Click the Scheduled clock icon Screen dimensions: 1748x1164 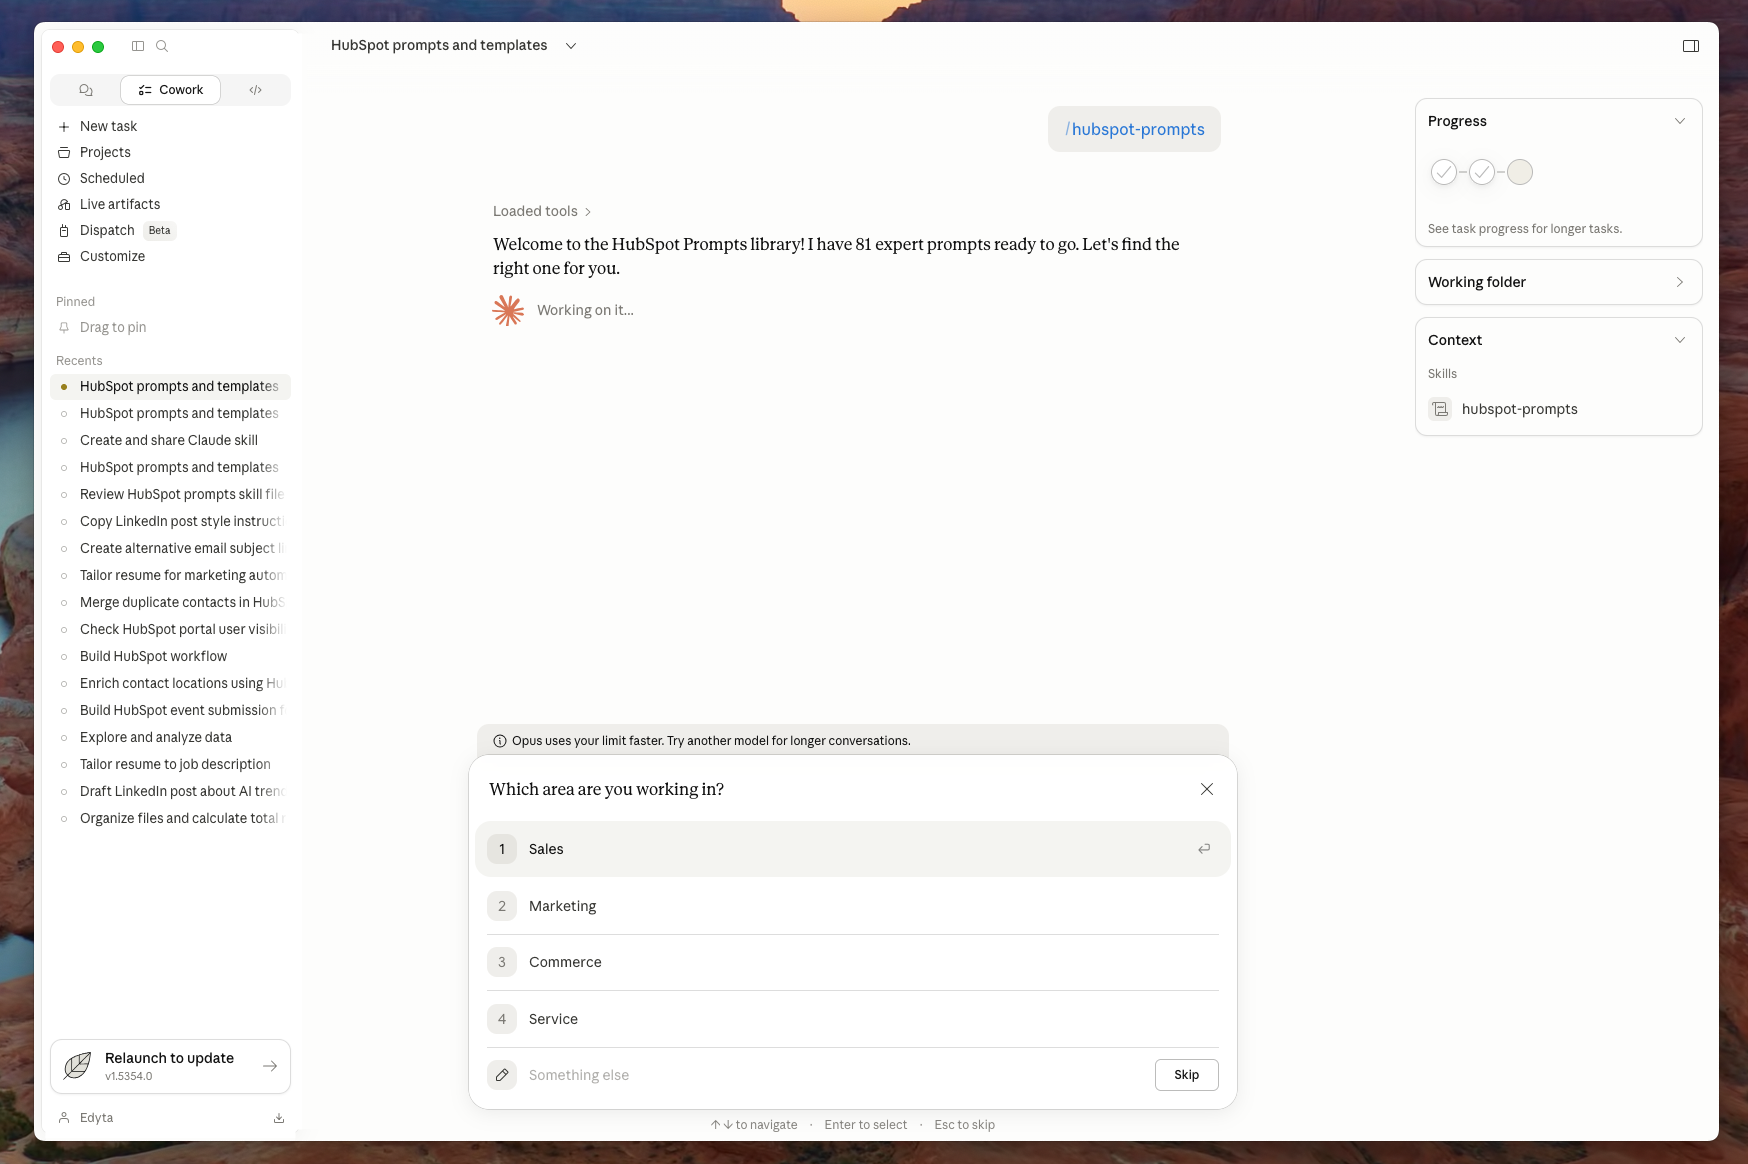click(x=64, y=178)
